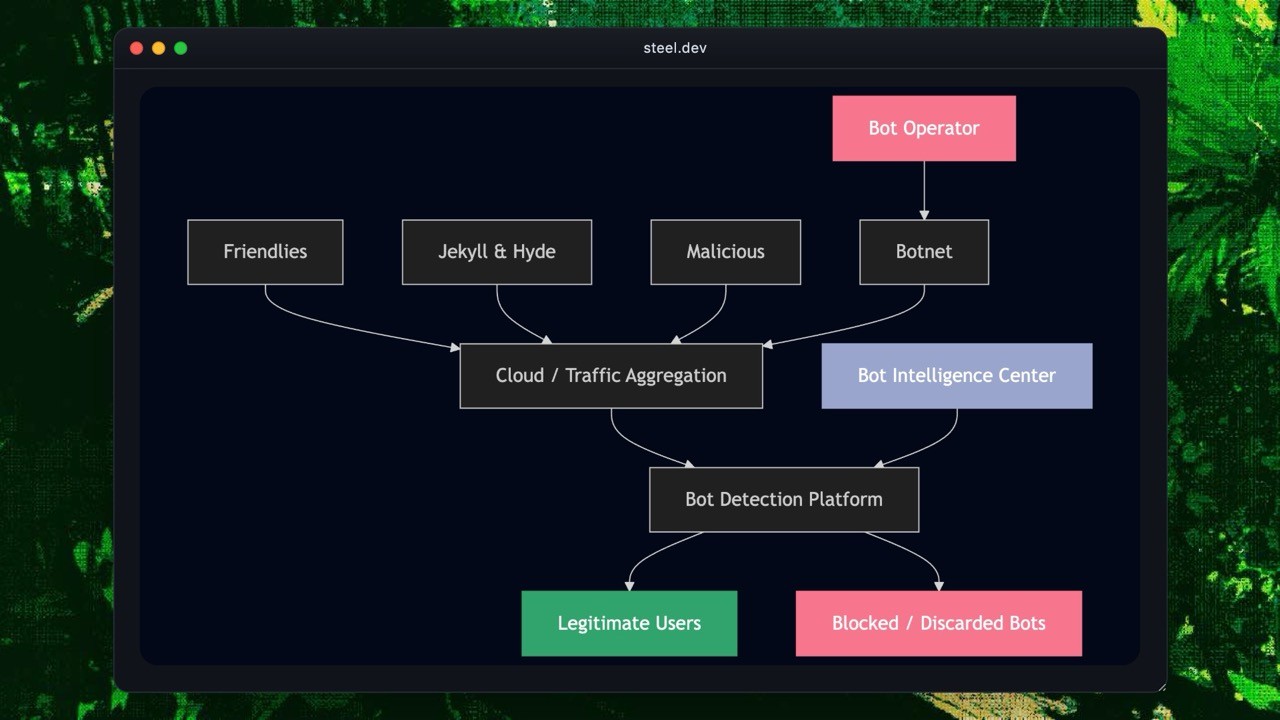The height and width of the screenshot is (720, 1280).
Task: Click the Blocked / Discarded Bots node
Action: click(x=938, y=623)
